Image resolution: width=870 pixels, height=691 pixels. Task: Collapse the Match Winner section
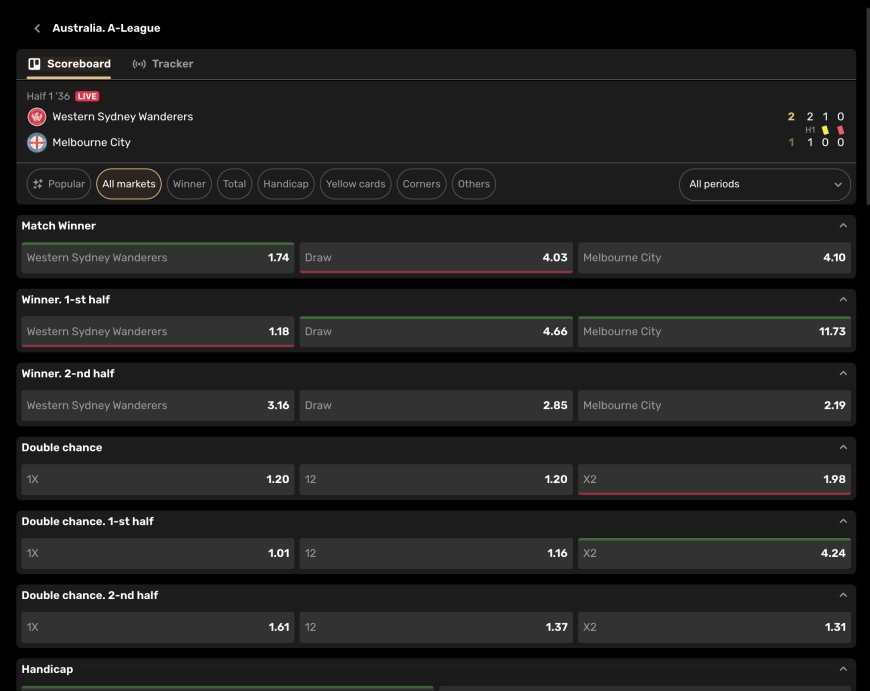coord(843,225)
